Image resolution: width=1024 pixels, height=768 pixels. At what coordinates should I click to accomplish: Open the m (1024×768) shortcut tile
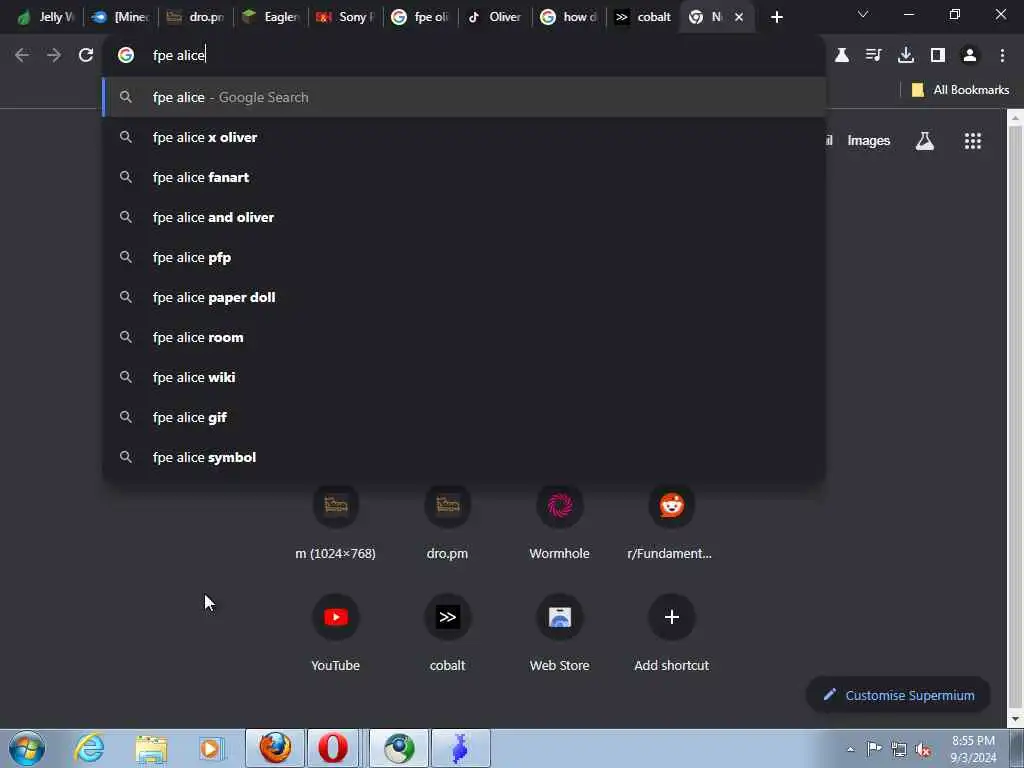(x=336, y=522)
